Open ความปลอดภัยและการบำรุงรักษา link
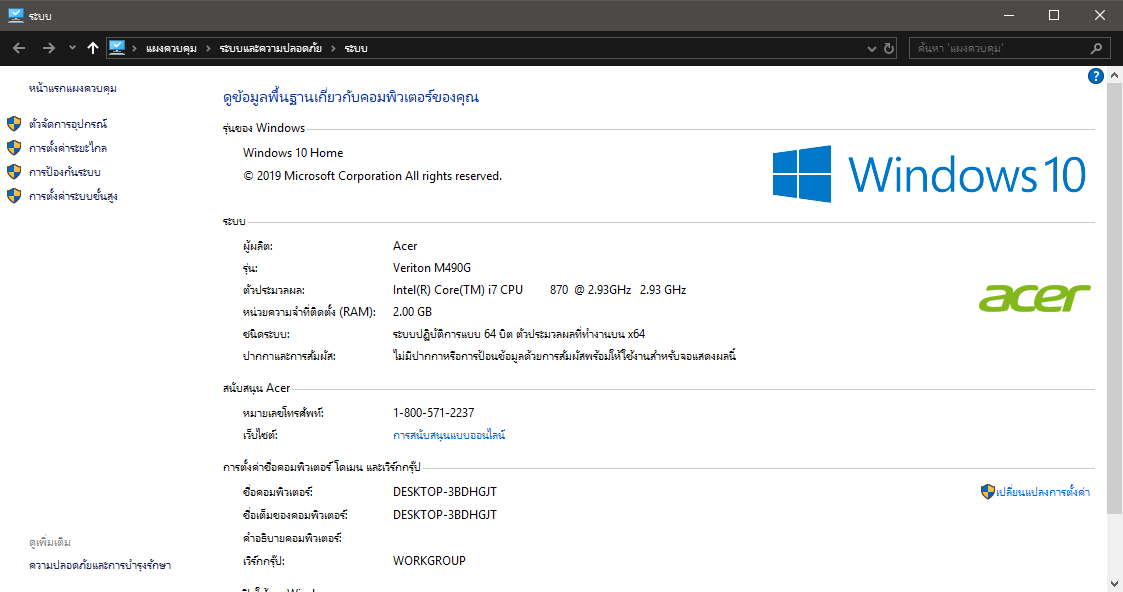The width and height of the screenshot is (1123, 592). coord(100,565)
